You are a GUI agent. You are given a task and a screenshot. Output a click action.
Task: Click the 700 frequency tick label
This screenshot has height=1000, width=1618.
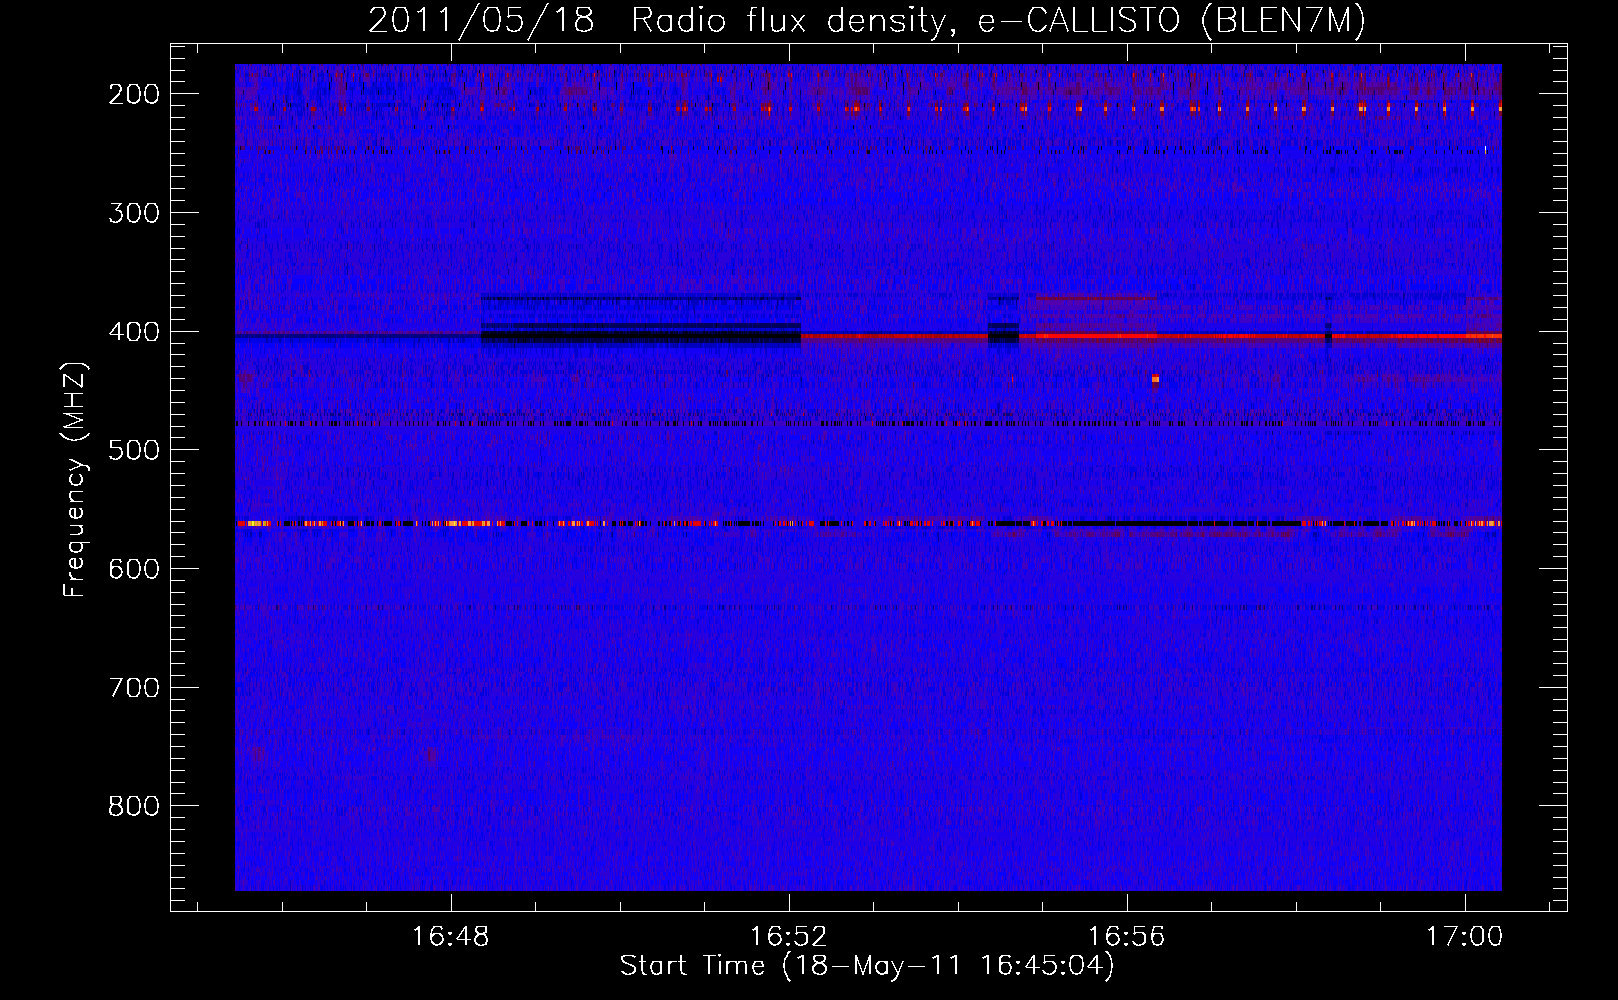[133, 688]
